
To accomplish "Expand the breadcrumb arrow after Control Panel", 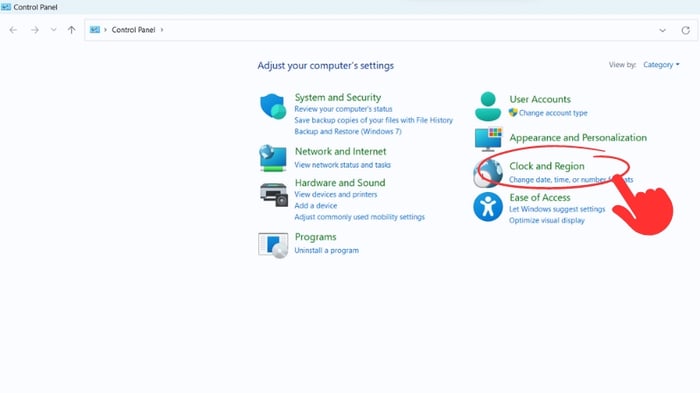I will (x=162, y=30).
